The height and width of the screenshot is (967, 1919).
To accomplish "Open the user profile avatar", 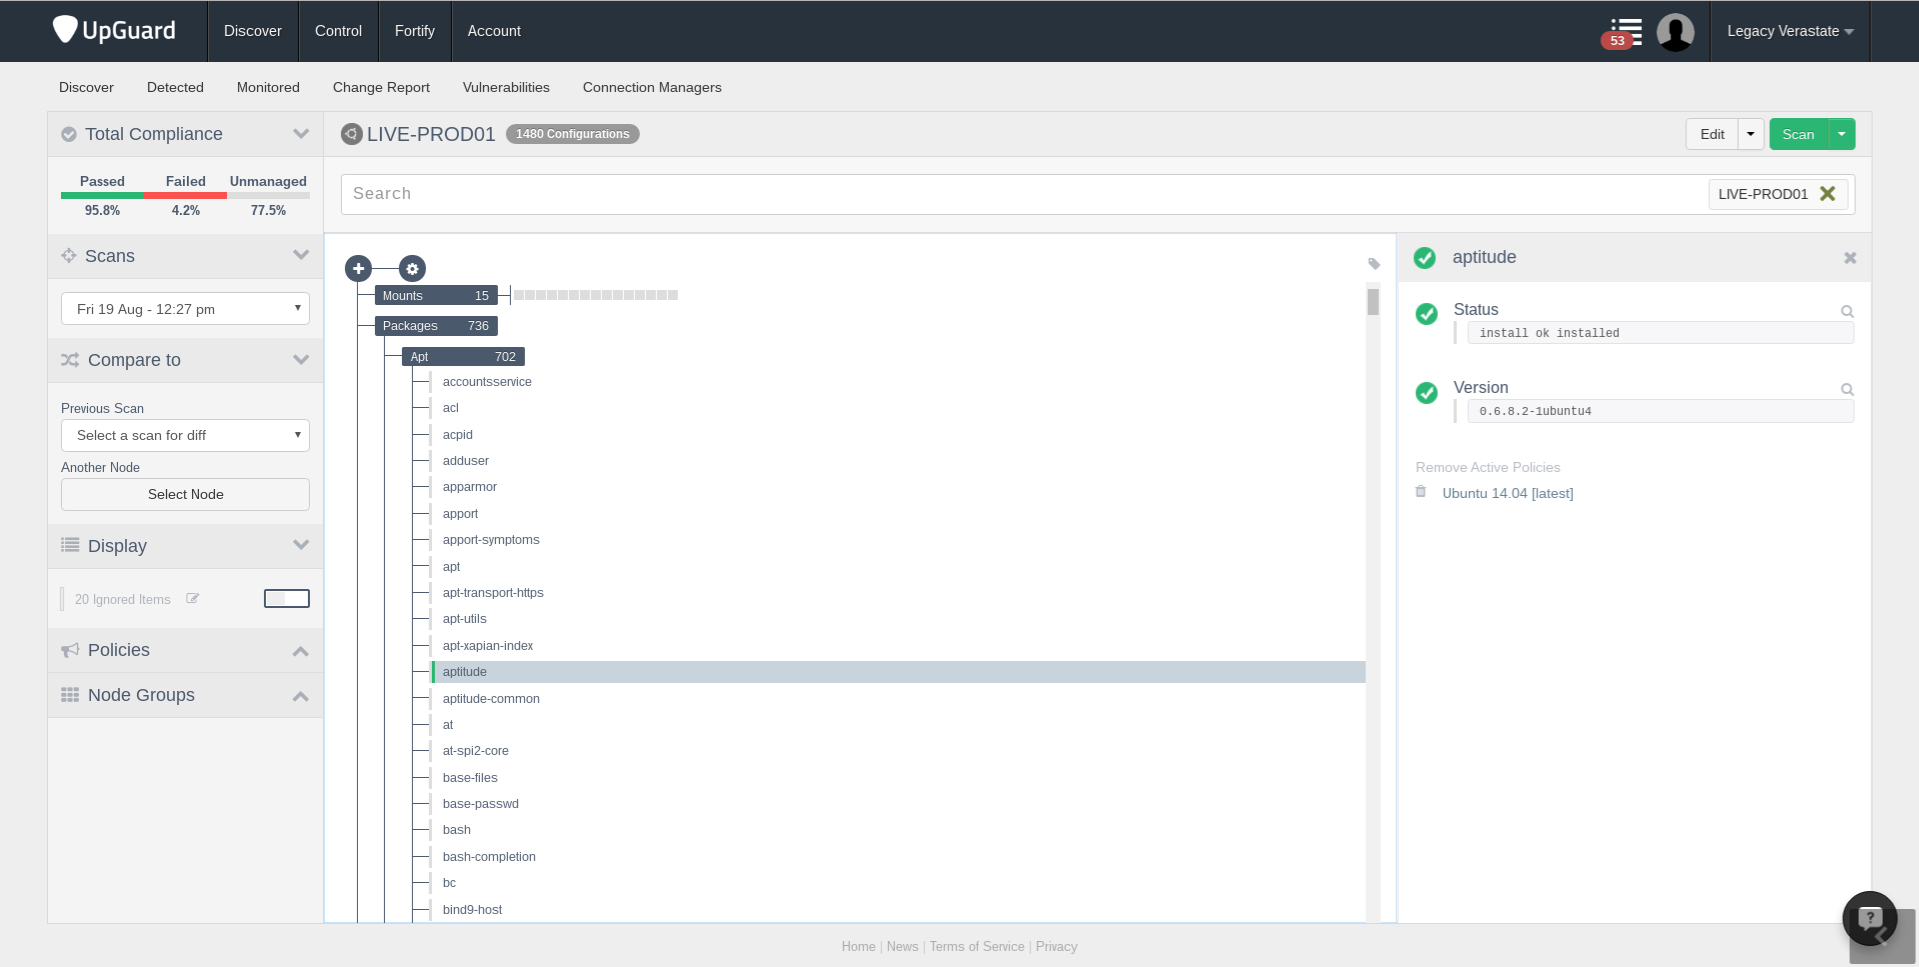I will [1675, 31].
